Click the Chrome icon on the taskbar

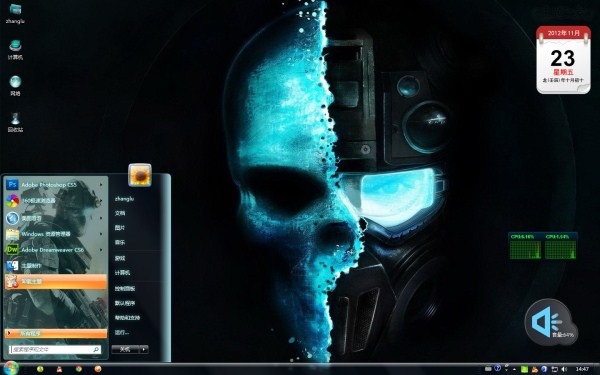[x=79, y=369]
